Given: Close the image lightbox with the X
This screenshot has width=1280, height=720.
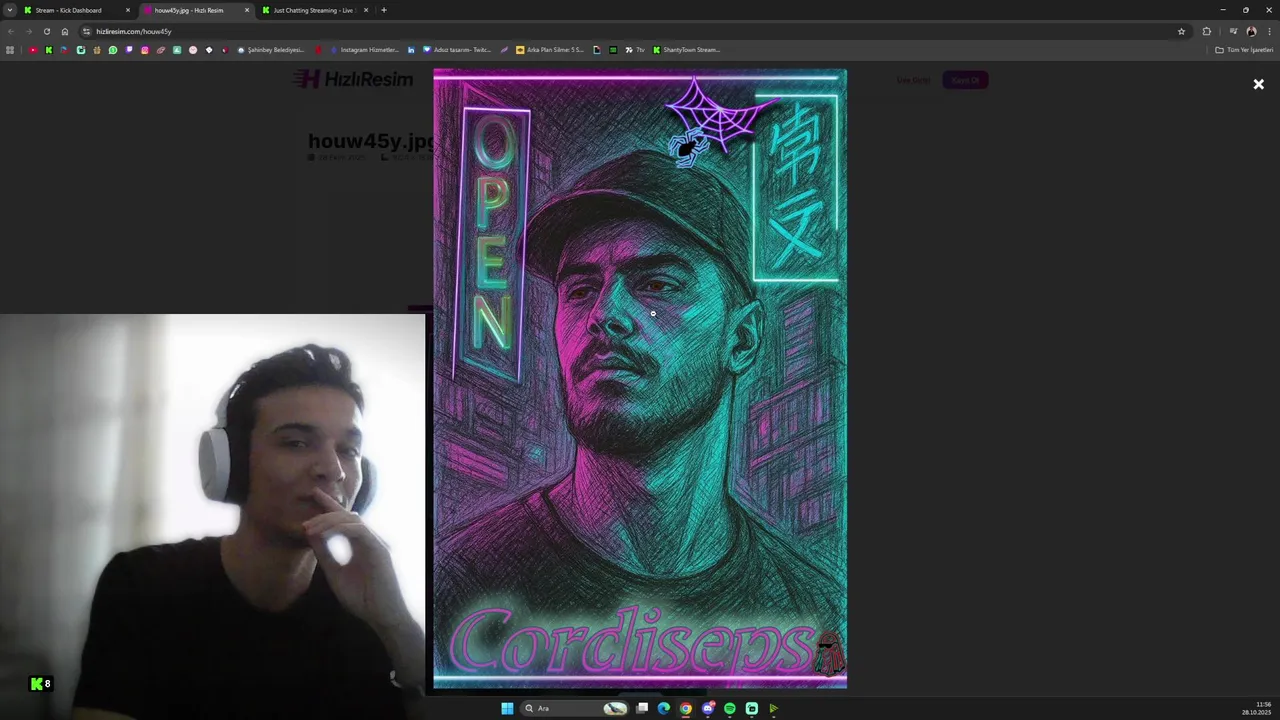Looking at the screenshot, I should (1258, 84).
